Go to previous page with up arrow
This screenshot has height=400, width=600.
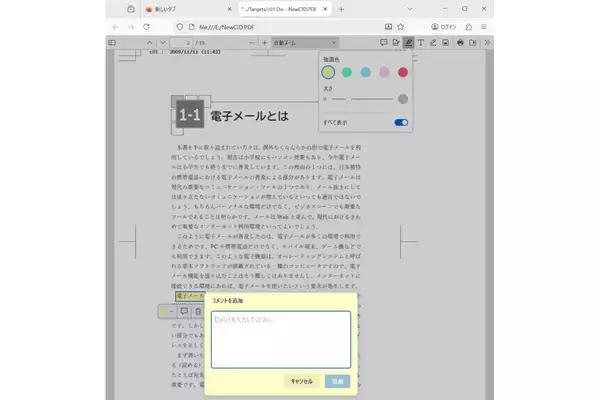click(x=150, y=43)
